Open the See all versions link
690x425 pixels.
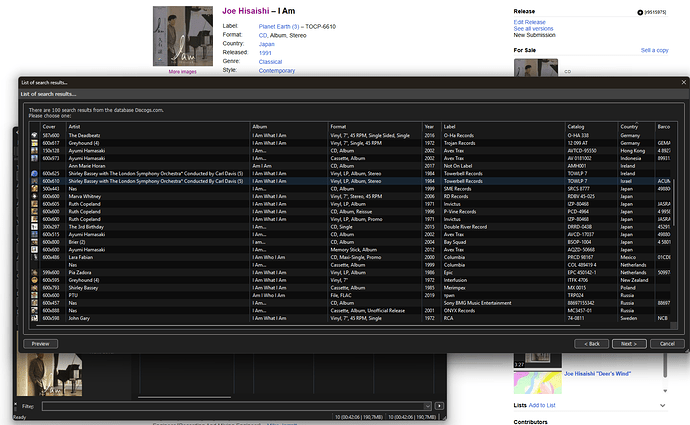pos(533,29)
